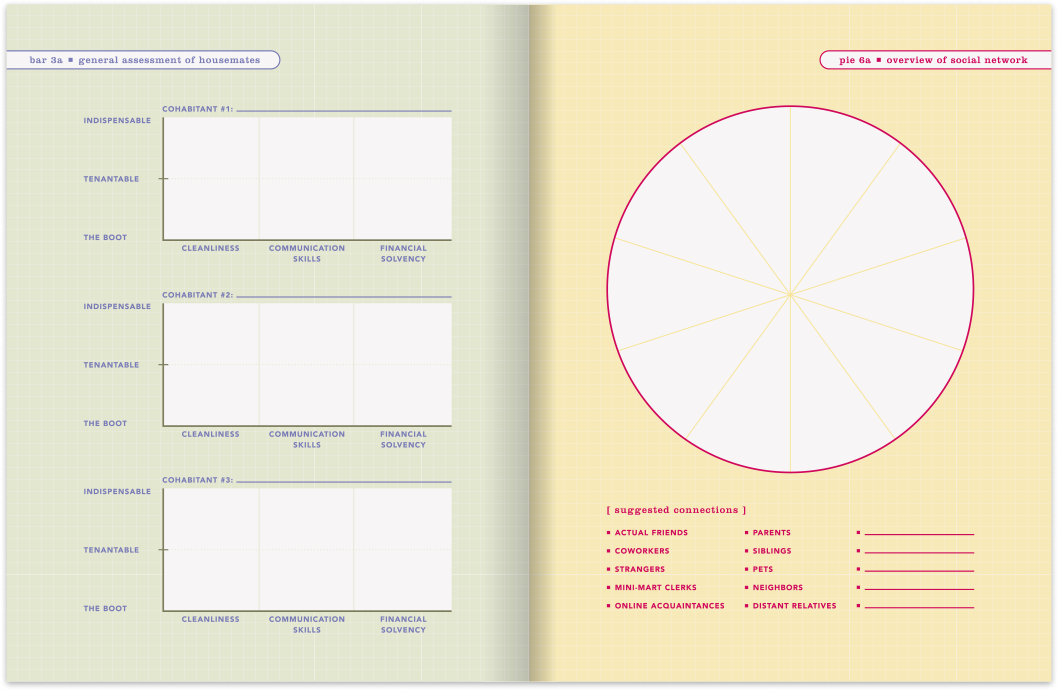Image resolution: width=1058 pixels, height=690 pixels.
Task: Click the blank line in the Neighbors row
Action: [x=919, y=589]
